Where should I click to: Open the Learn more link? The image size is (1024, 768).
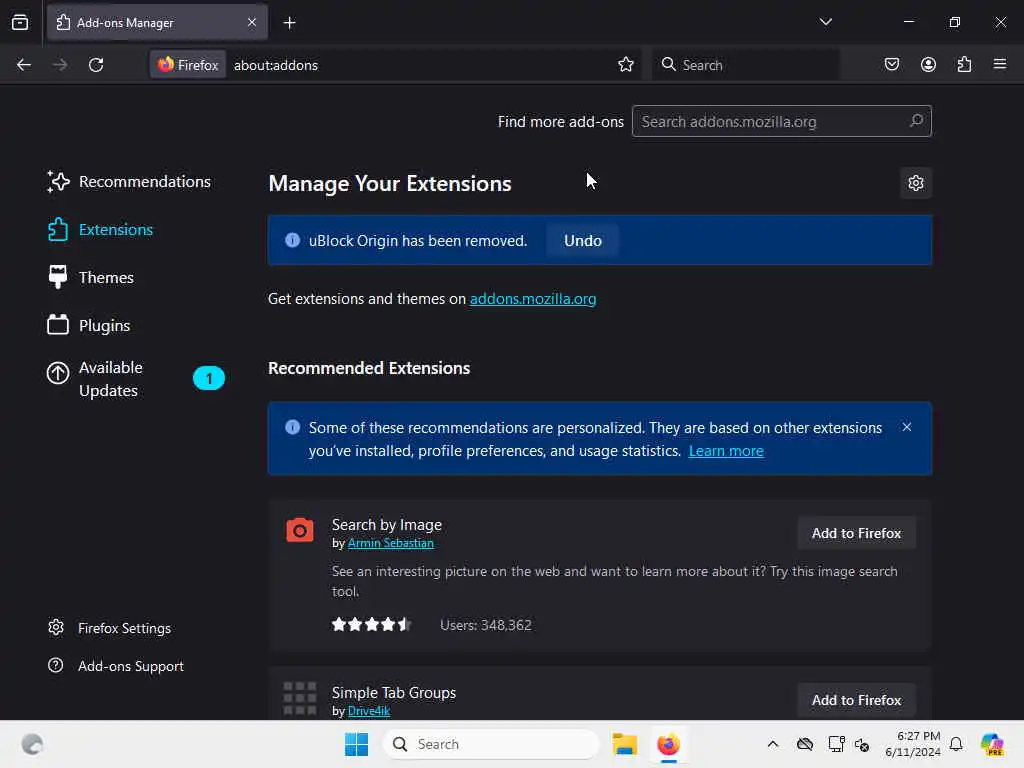[x=726, y=451]
